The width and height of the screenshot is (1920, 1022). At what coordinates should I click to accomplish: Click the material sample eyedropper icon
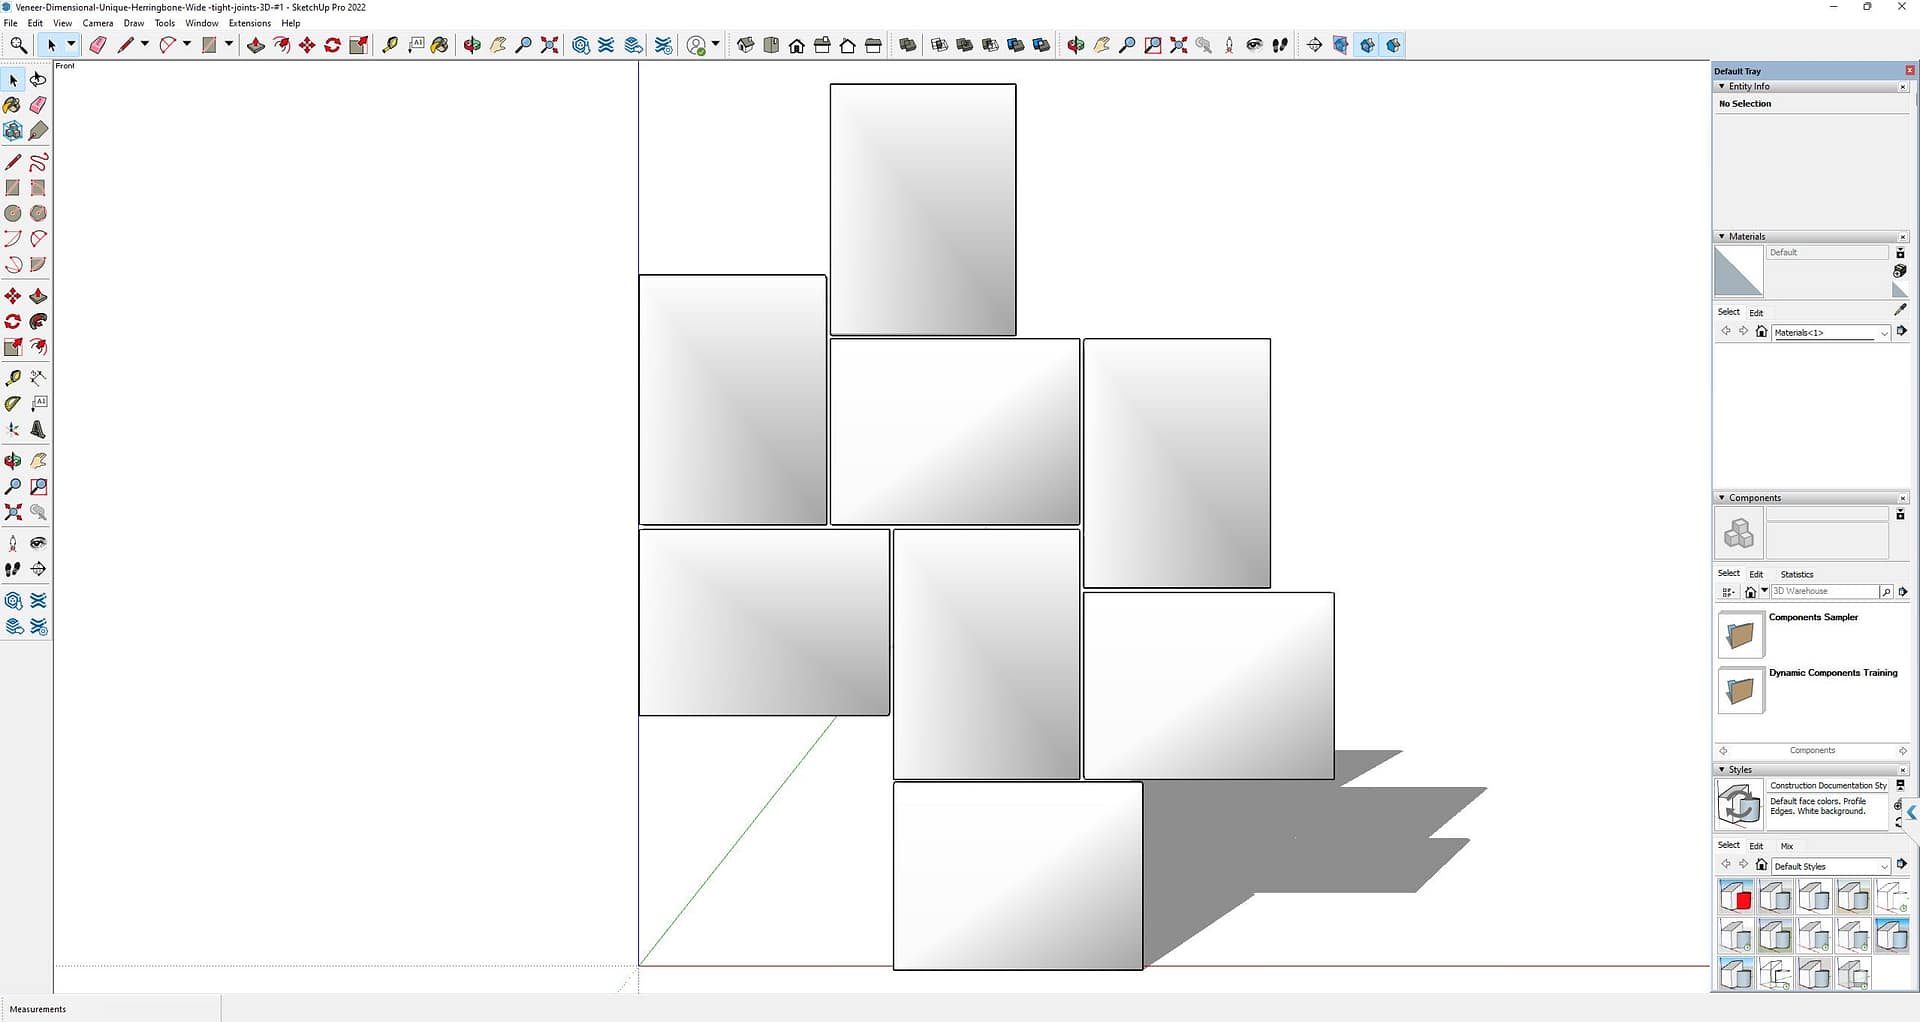(1900, 310)
